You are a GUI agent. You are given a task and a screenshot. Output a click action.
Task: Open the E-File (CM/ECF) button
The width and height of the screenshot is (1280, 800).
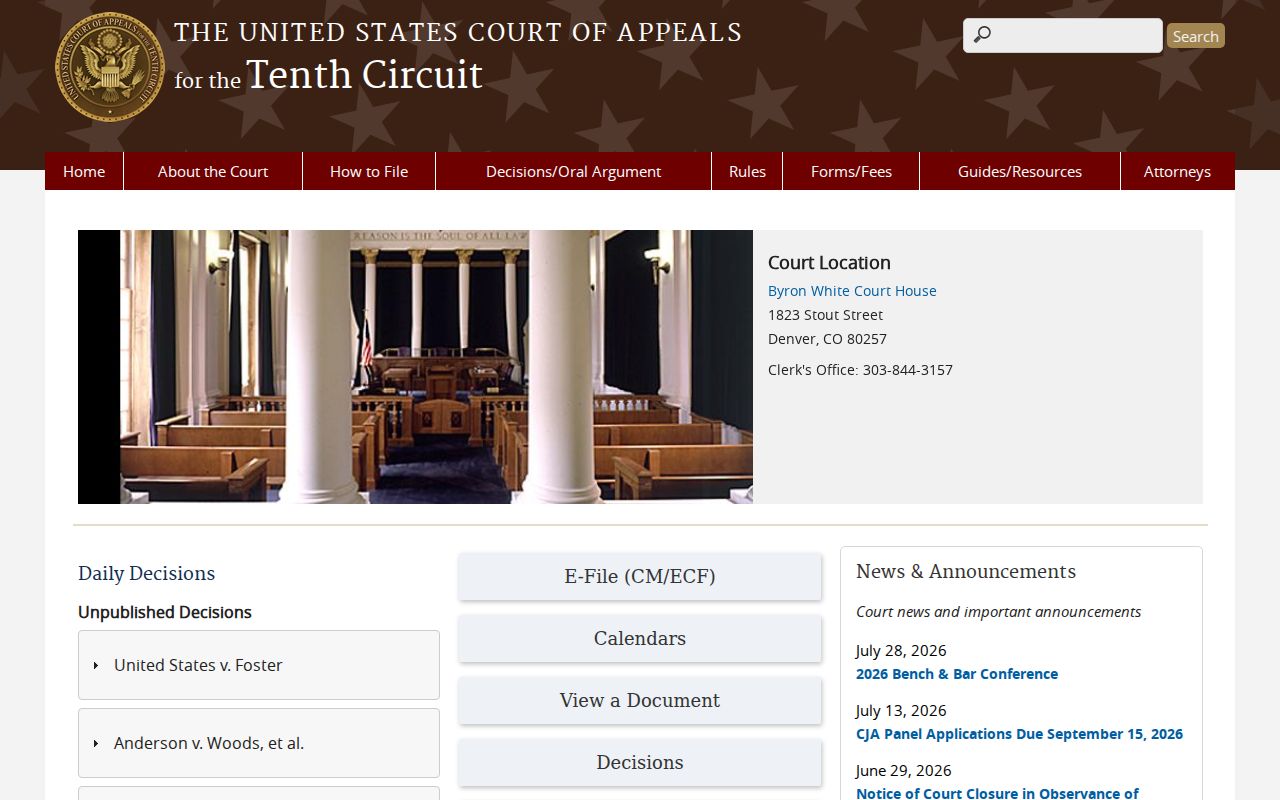click(x=640, y=577)
